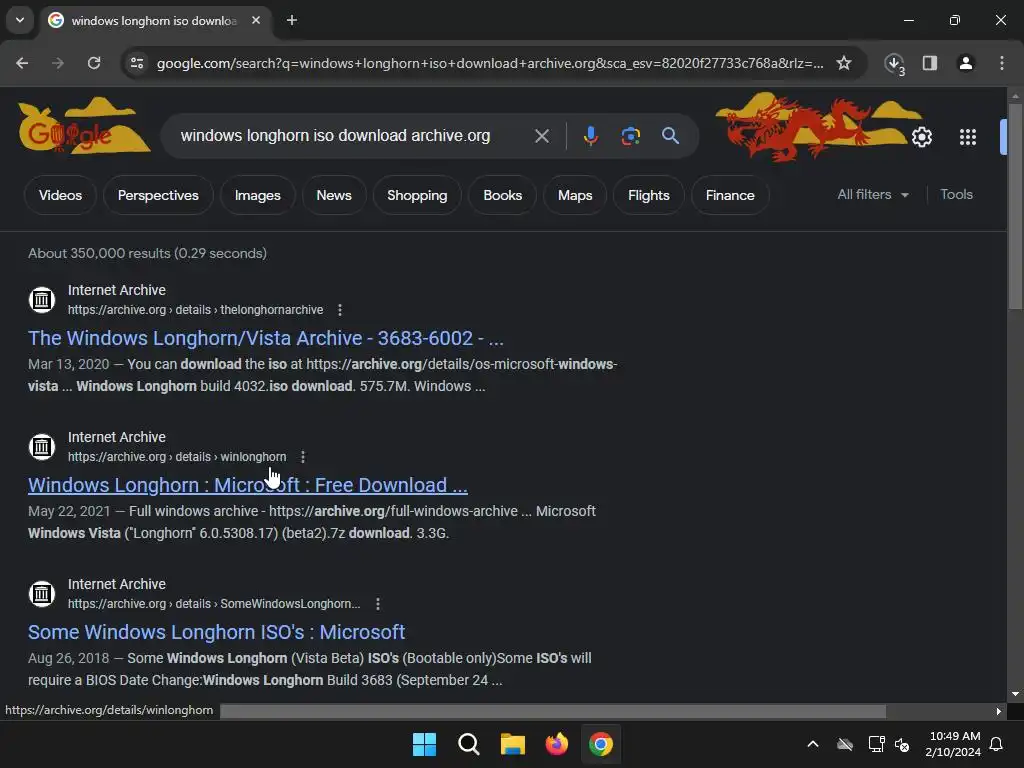
Task: Open Windows taskbar search
Action: coord(468,744)
